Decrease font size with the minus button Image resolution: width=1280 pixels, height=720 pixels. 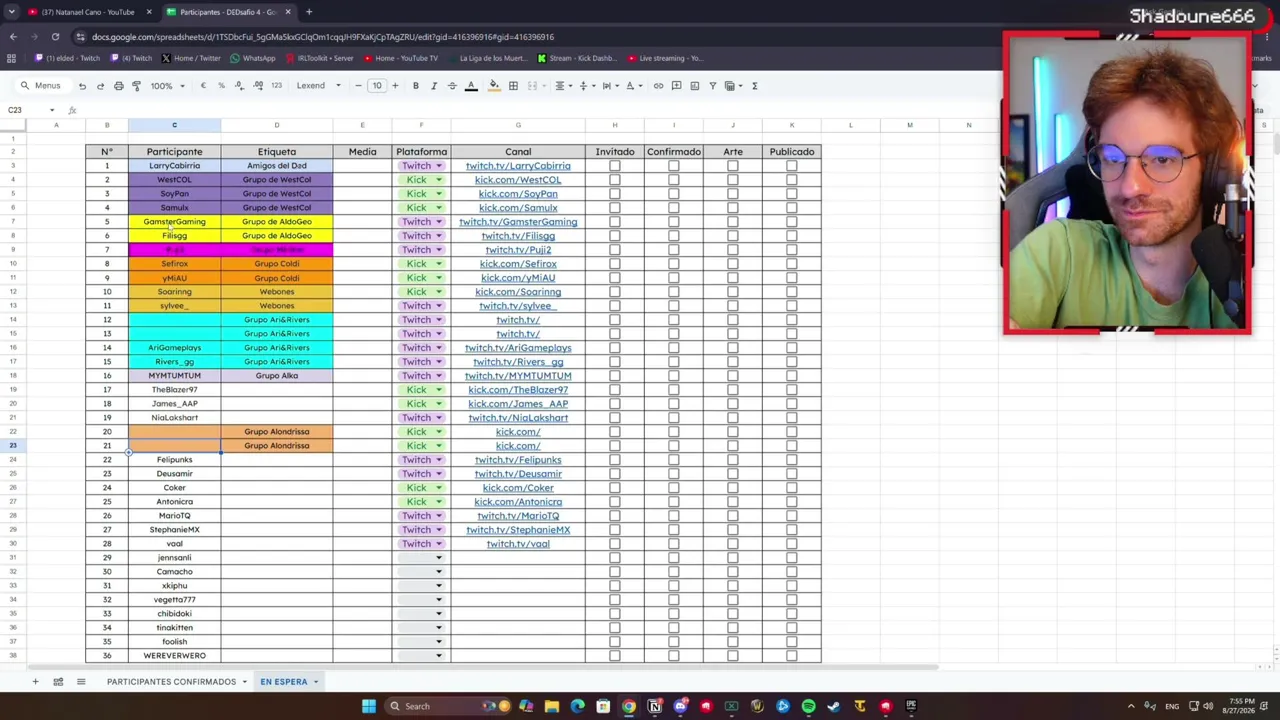coord(358,86)
